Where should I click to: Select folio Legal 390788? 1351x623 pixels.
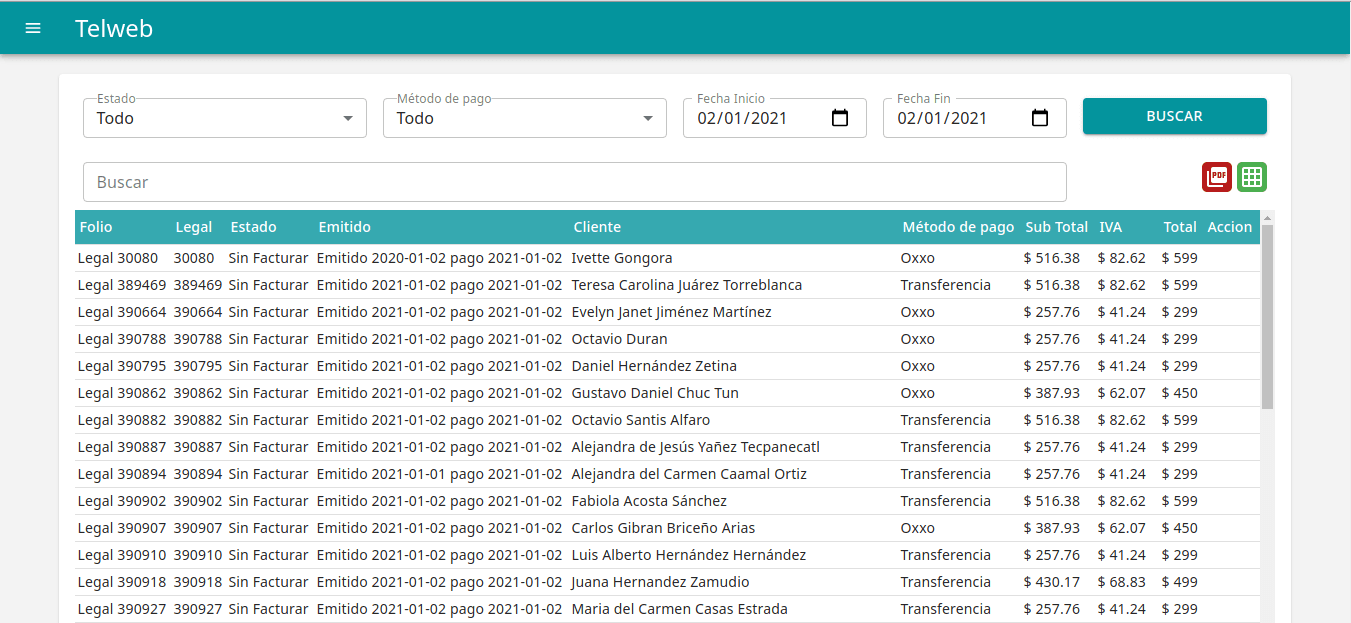(122, 339)
